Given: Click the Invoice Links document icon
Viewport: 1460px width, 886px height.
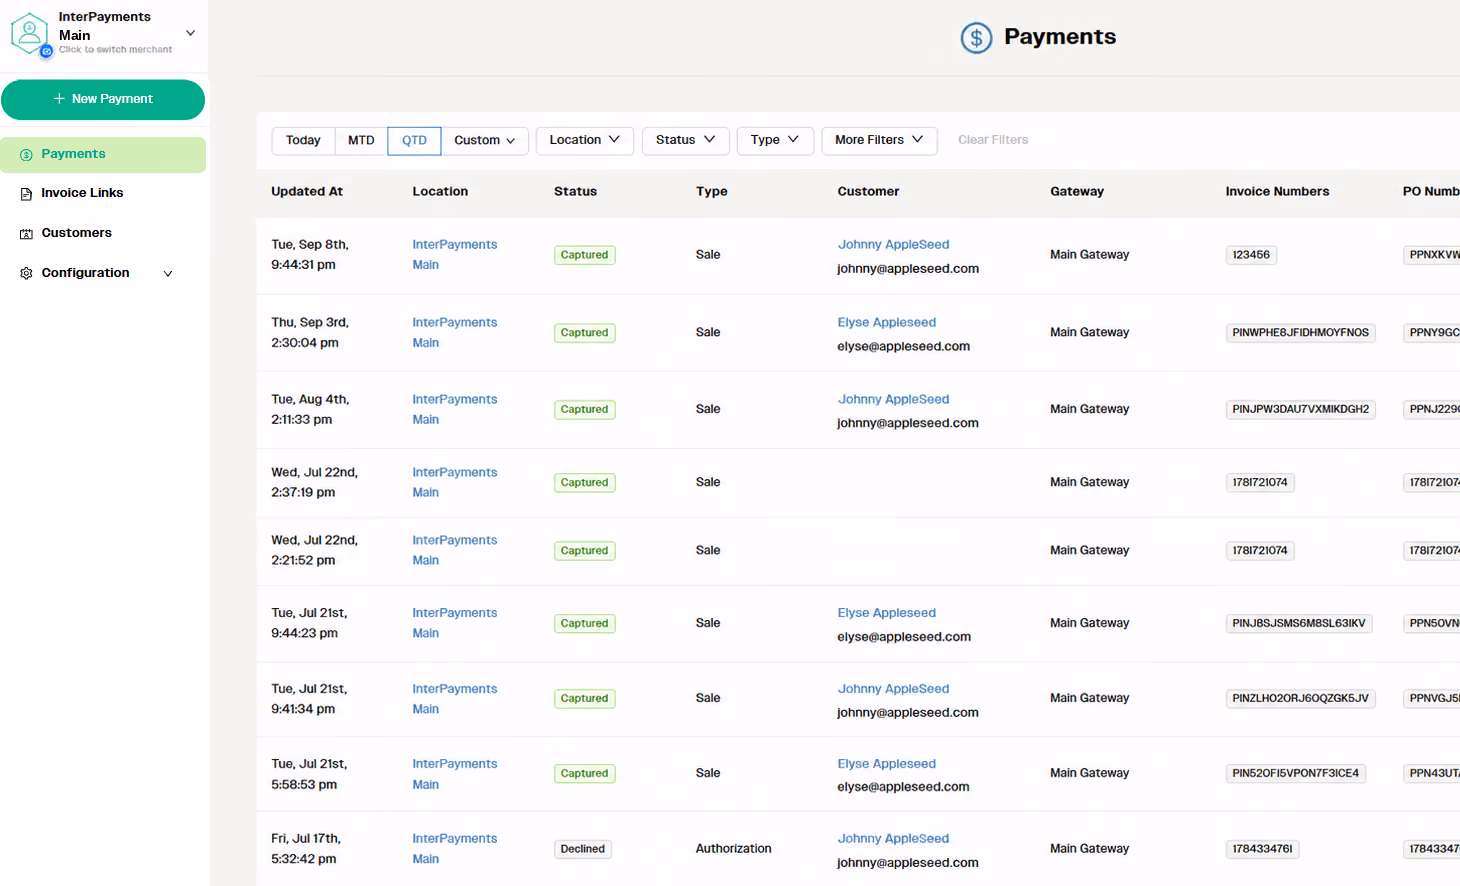Looking at the screenshot, I should pyautogui.click(x=26, y=194).
